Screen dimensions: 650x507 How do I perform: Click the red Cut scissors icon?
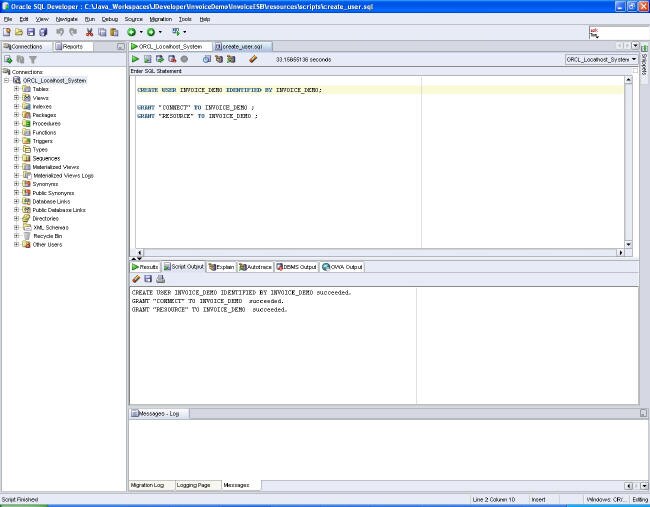[x=88, y=32]
